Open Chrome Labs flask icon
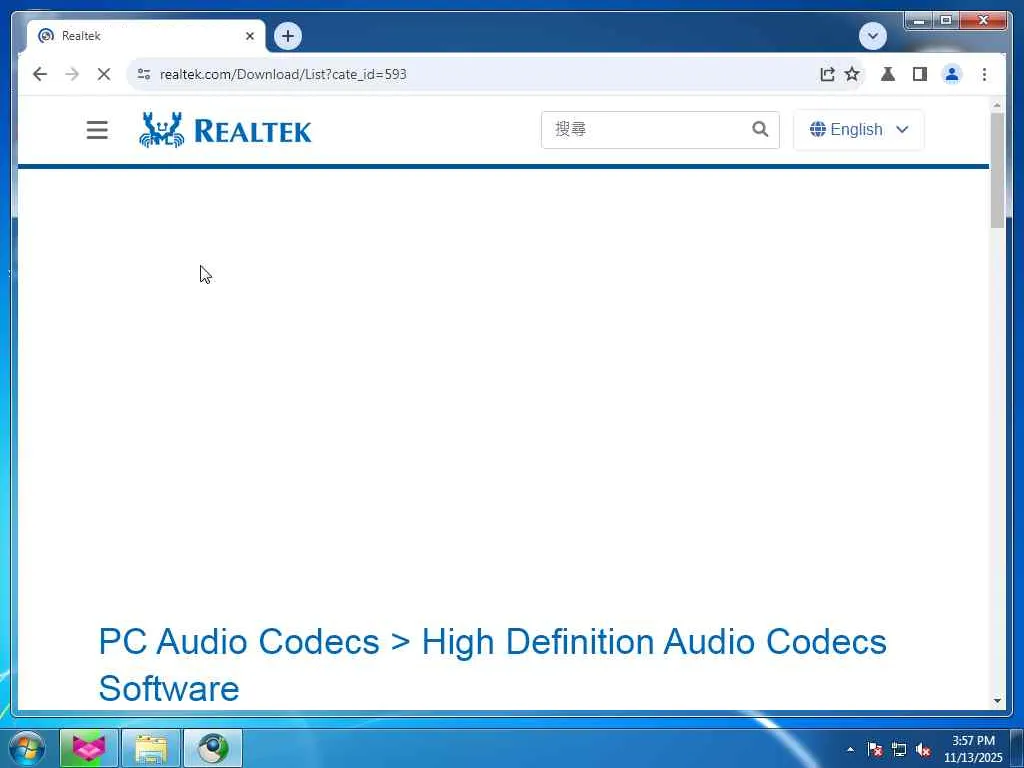The image size is (1024, 768). pyautogui.click(x=888, y=74)
